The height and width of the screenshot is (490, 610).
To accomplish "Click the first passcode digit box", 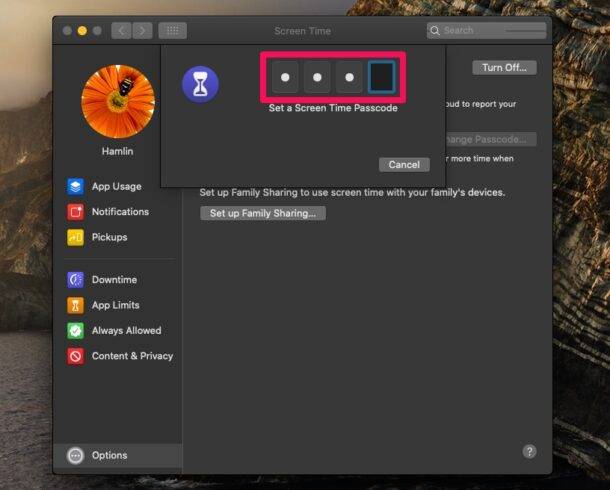I will 285,77.
